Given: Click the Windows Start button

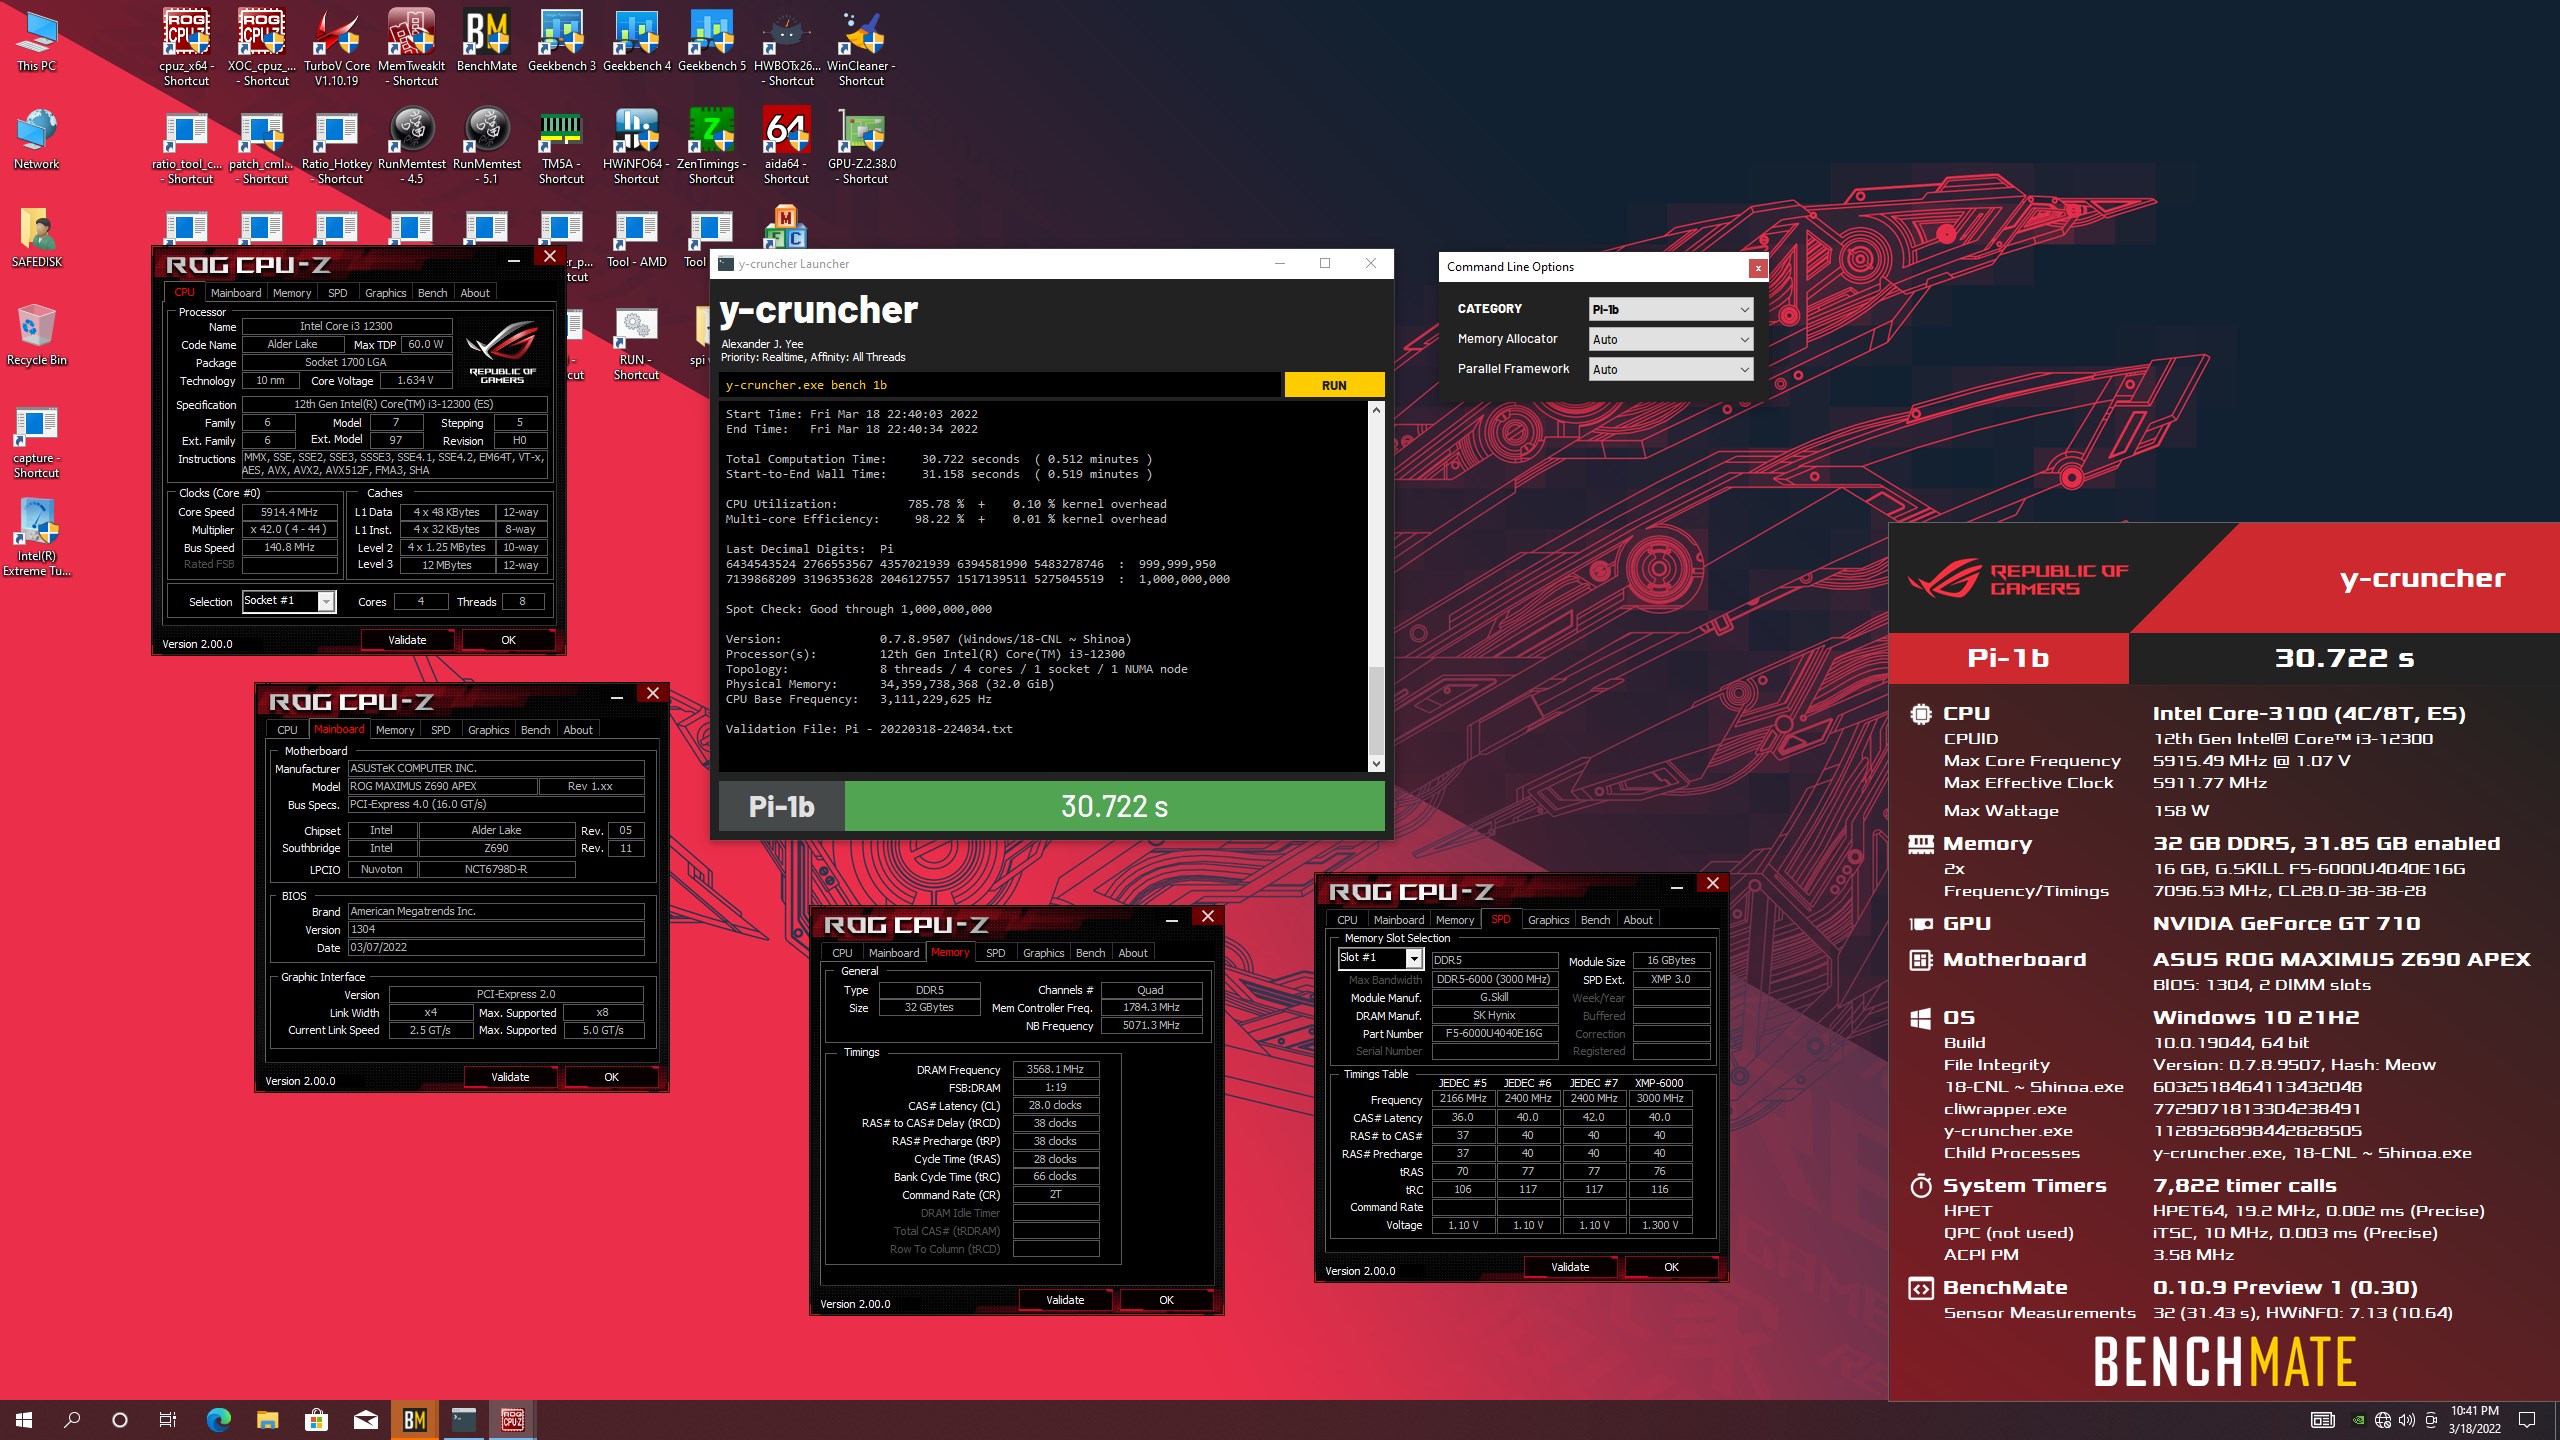Looking at the screenshot, I should tap(24, 1419).
